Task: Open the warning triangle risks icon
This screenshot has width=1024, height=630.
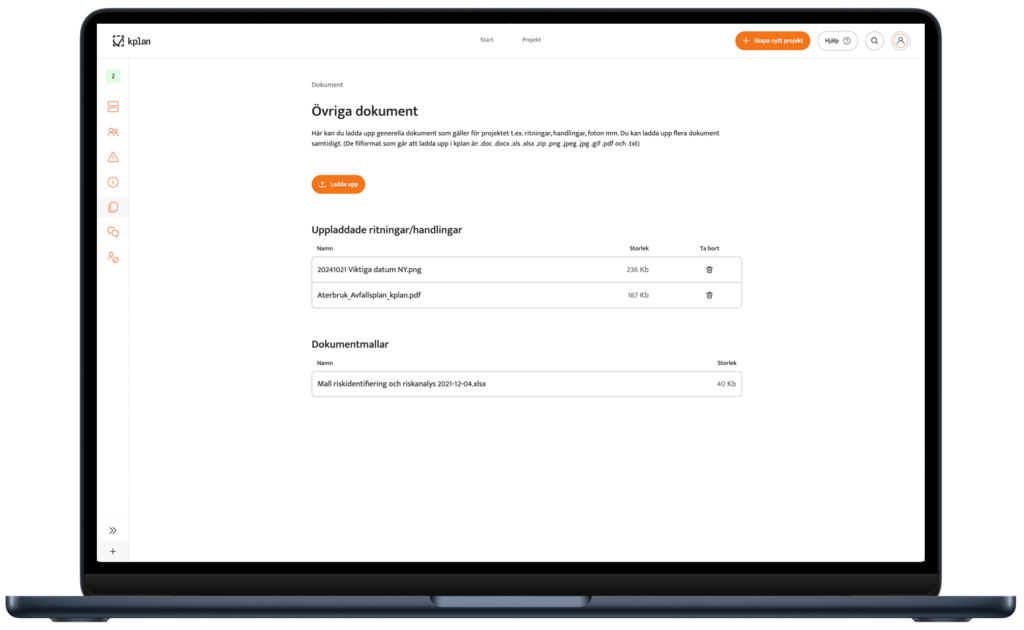Action: pos(113,157)
